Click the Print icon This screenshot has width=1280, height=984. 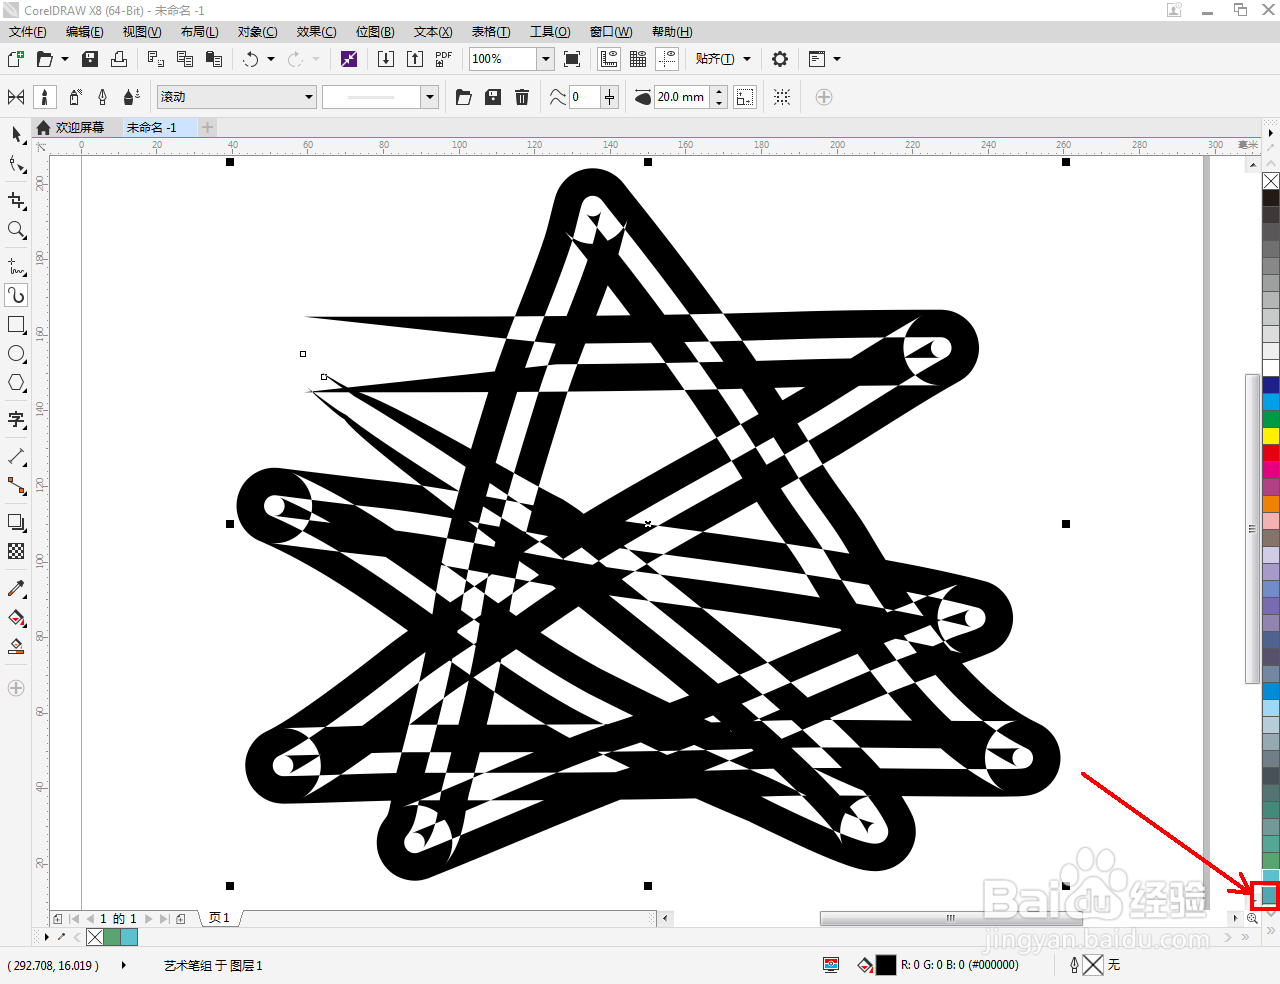[x=119, y=59]
